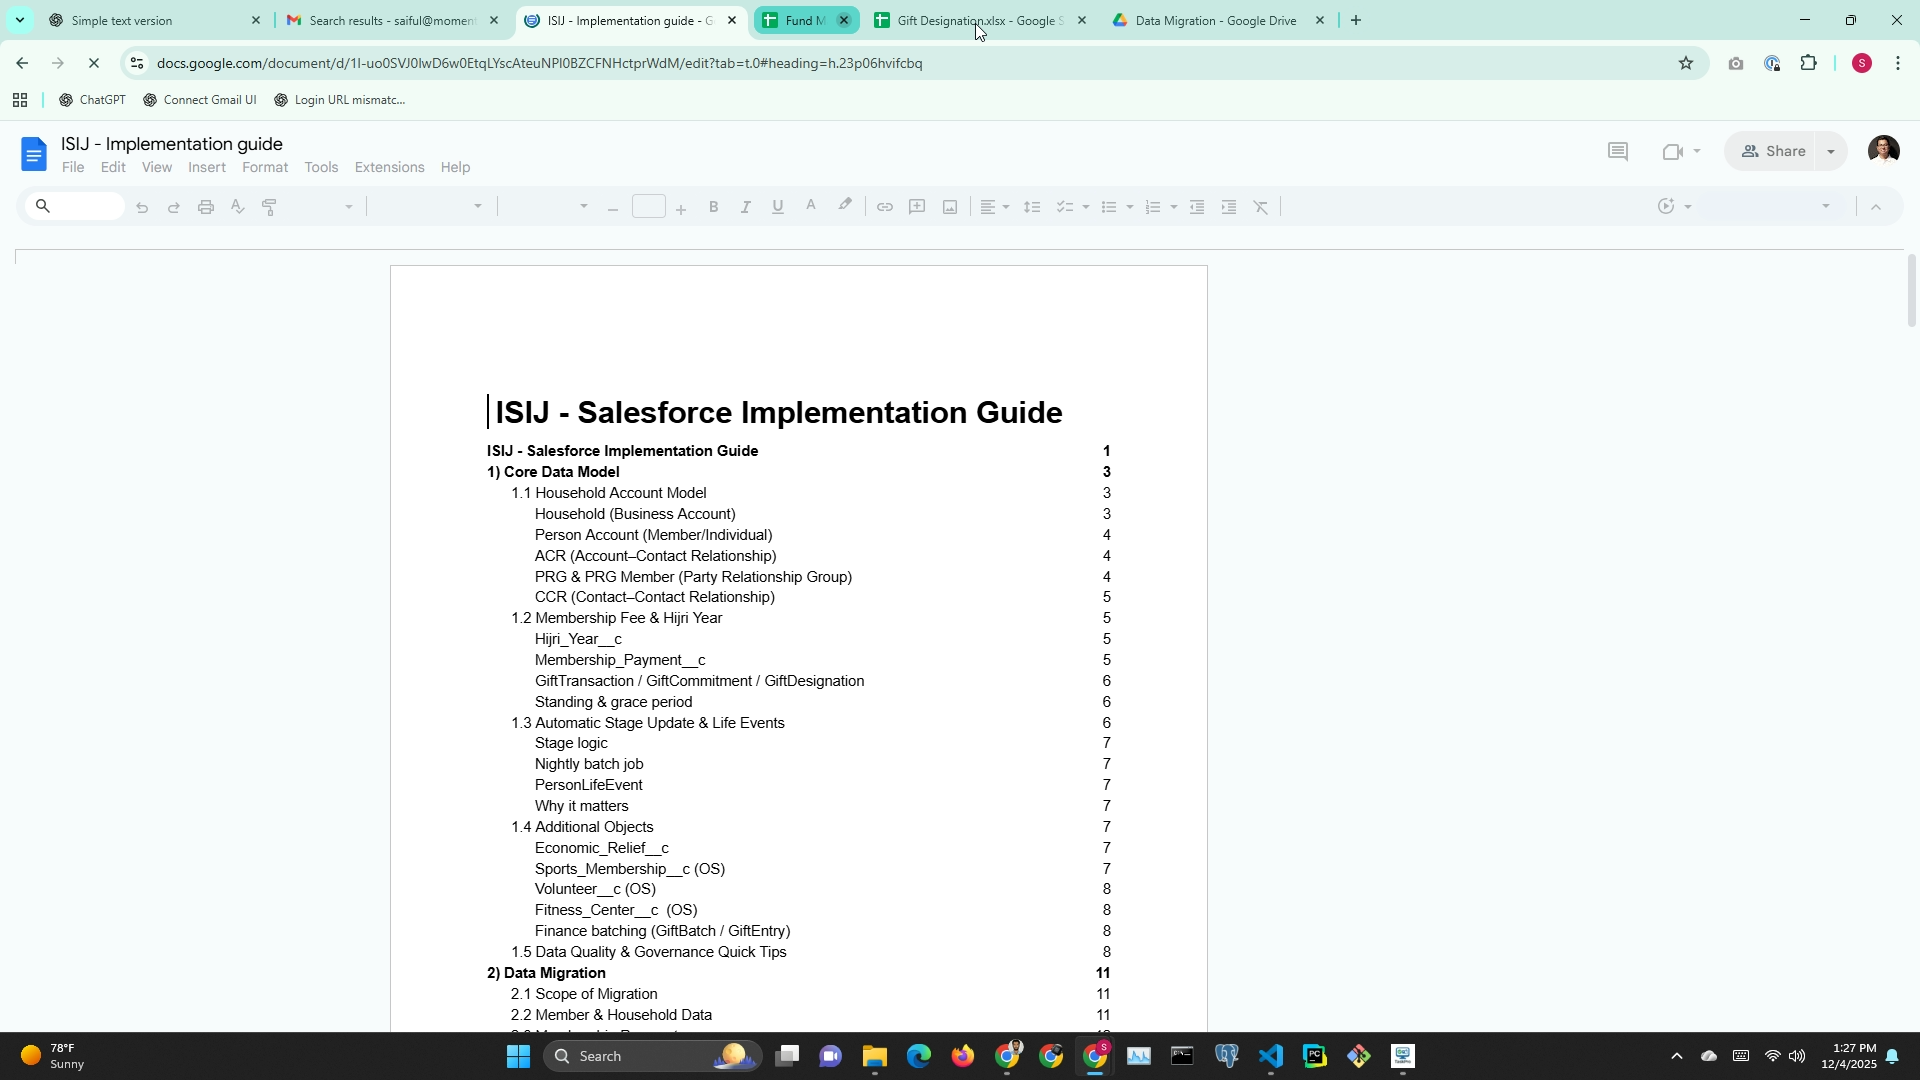The width and height of the screenshot is (1920, 1080).
Task: Click the Share button
Action: [x=1773, y=151]
